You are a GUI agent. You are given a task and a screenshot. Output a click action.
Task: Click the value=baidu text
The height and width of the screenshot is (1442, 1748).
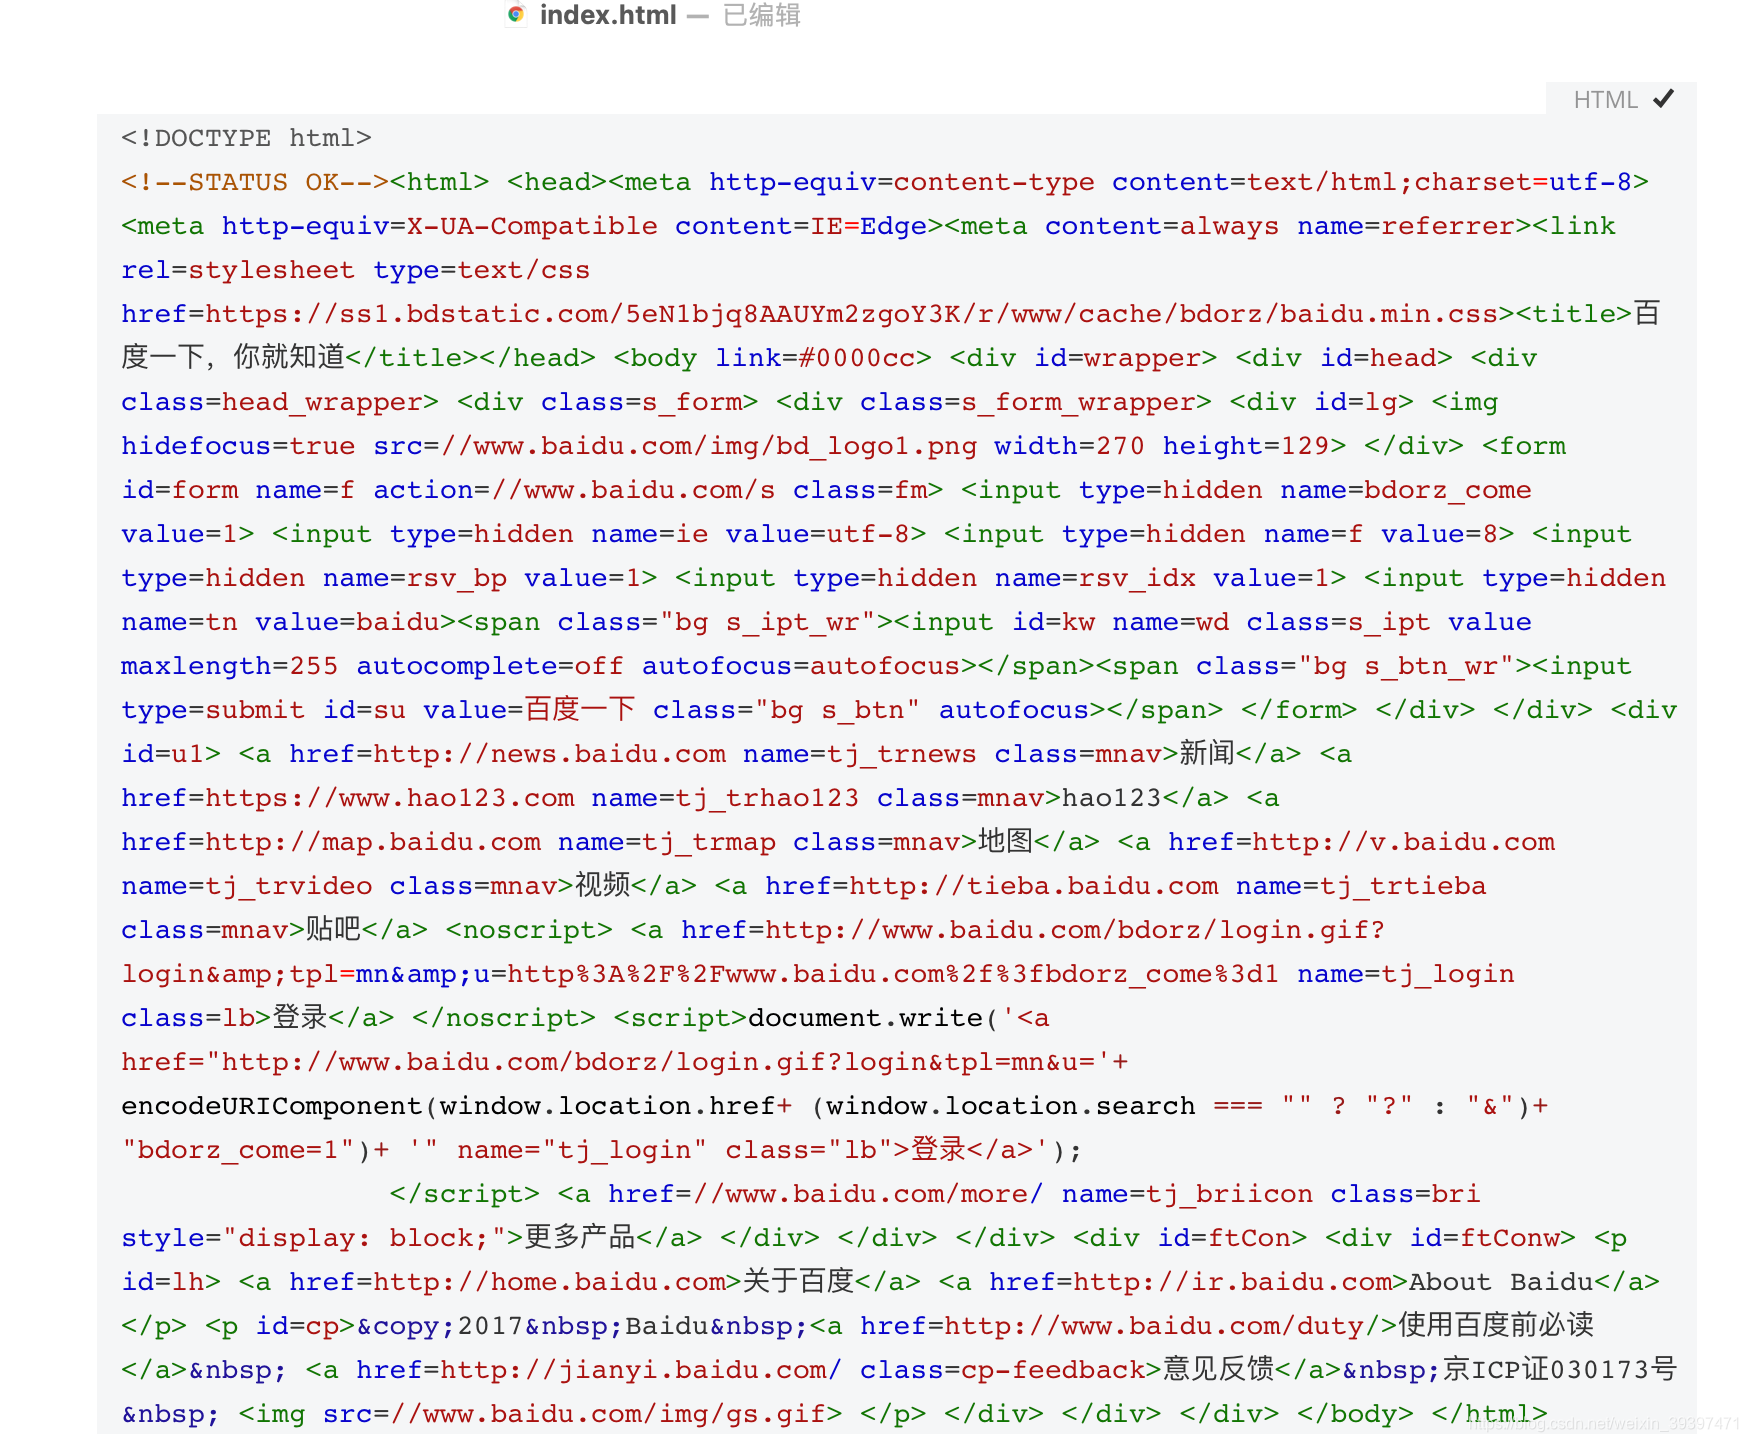click(x=347, y=622)
